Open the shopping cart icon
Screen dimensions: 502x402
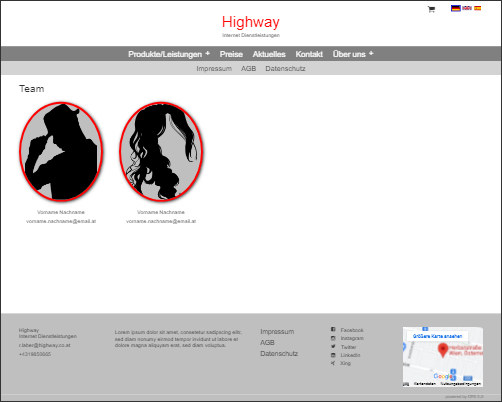[x=431, y=9]
